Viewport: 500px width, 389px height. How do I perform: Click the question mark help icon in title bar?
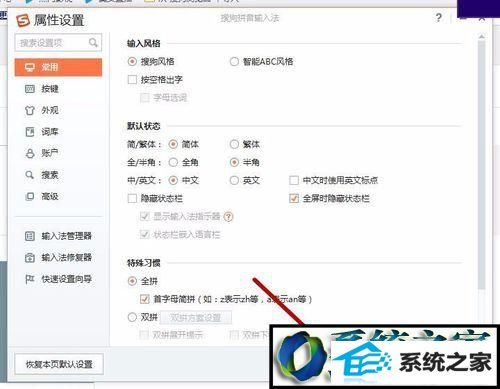pyautogui.click(x=439, y=17)
